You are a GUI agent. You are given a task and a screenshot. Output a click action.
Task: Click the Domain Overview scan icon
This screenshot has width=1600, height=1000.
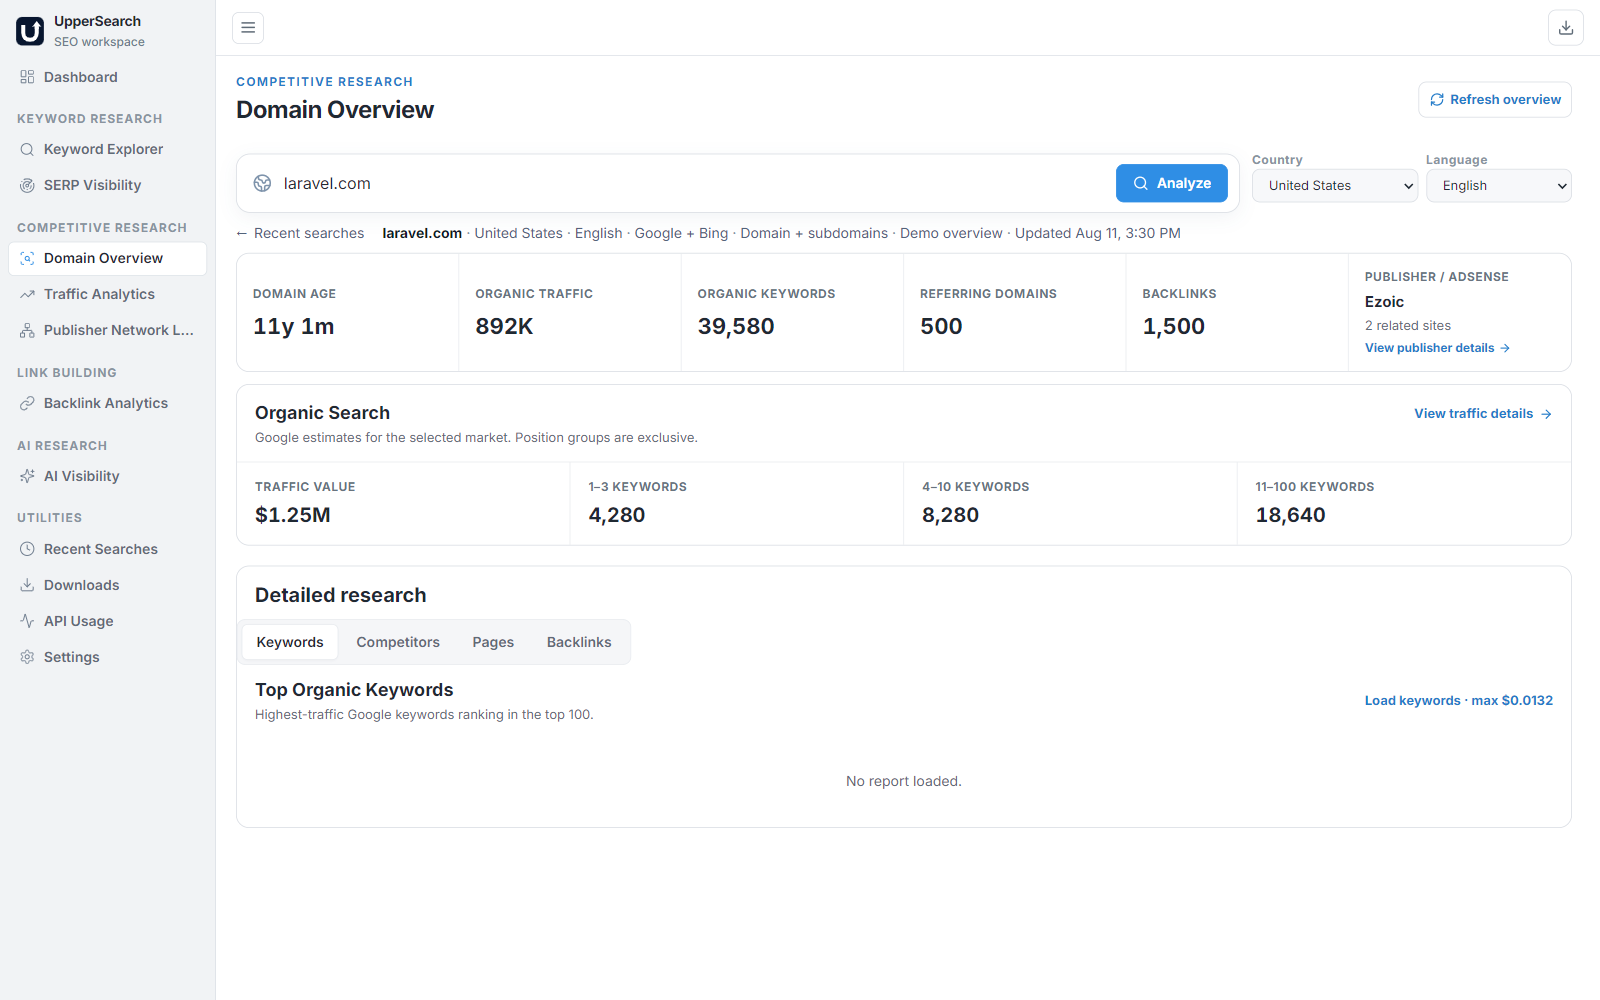pos(27,258)
